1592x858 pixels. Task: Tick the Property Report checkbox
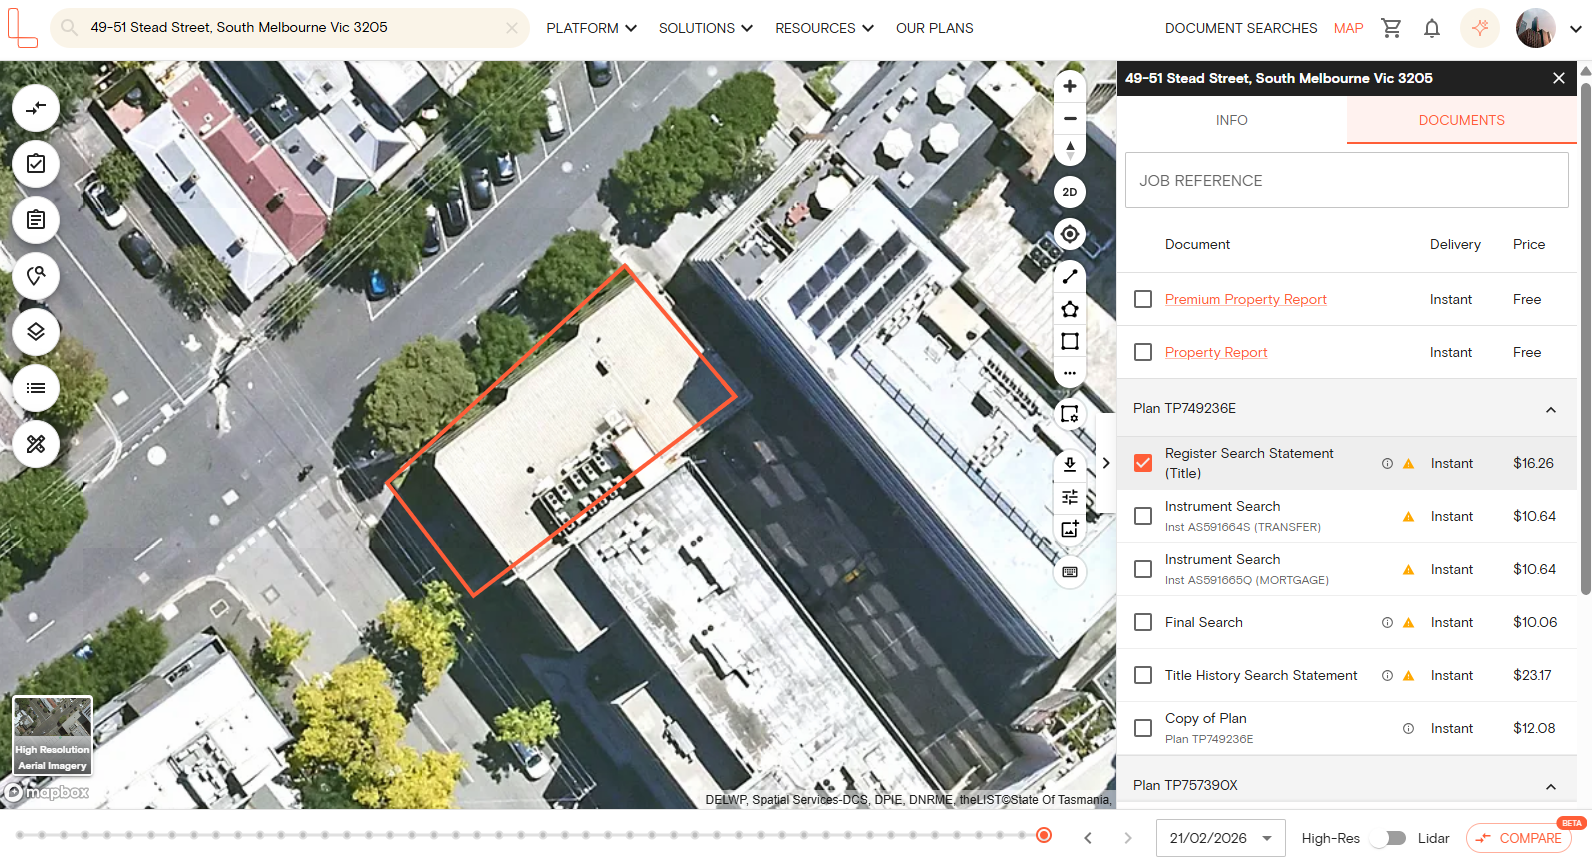click(1143, 352)
